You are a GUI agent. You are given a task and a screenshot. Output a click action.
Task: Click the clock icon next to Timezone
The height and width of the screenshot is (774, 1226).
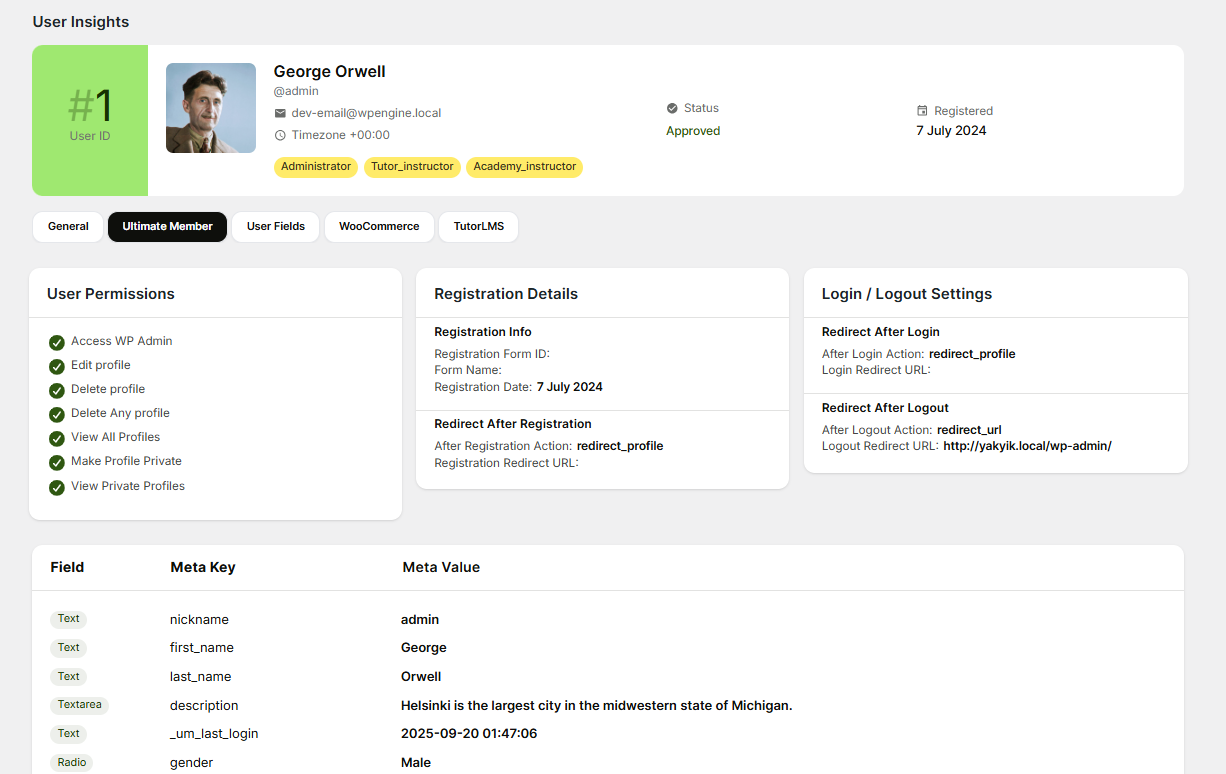[x=280, y=135]
